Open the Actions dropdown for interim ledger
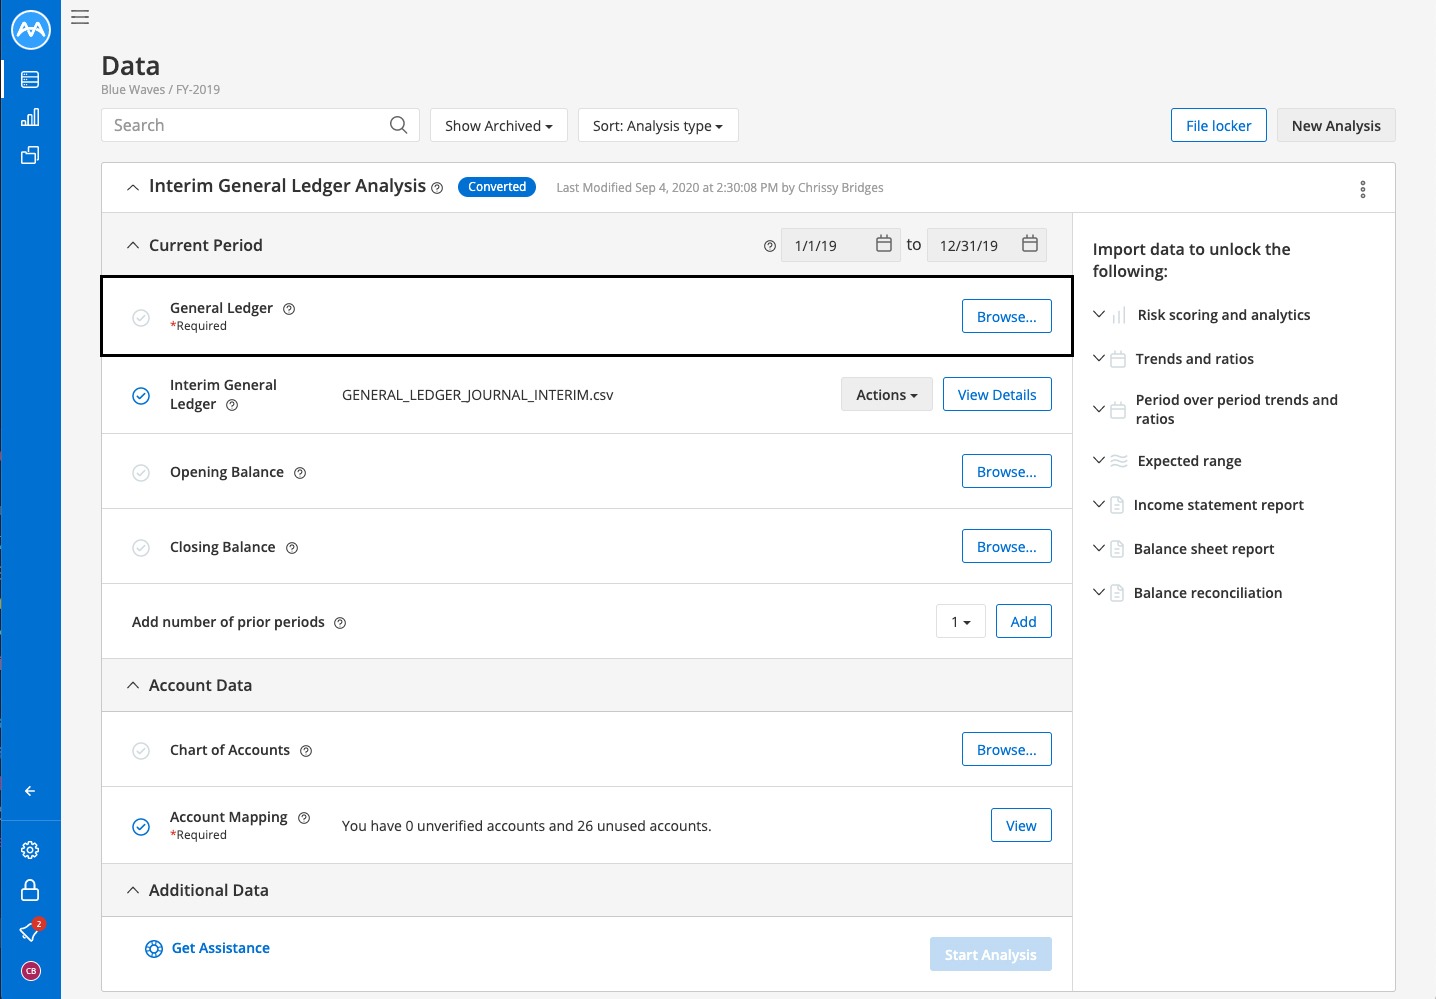 887,394
